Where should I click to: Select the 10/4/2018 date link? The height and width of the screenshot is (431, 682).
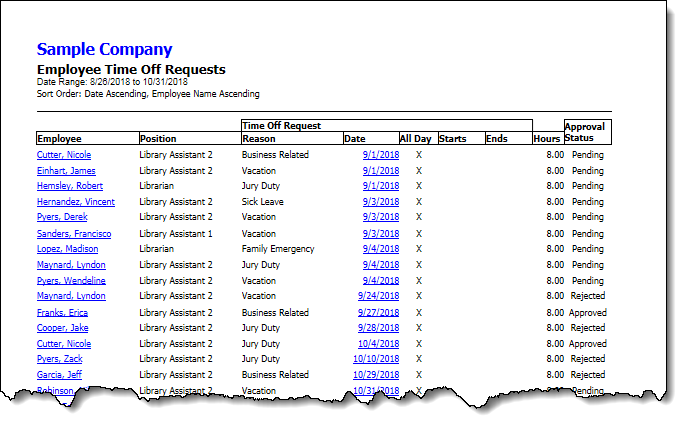point(379,343)
